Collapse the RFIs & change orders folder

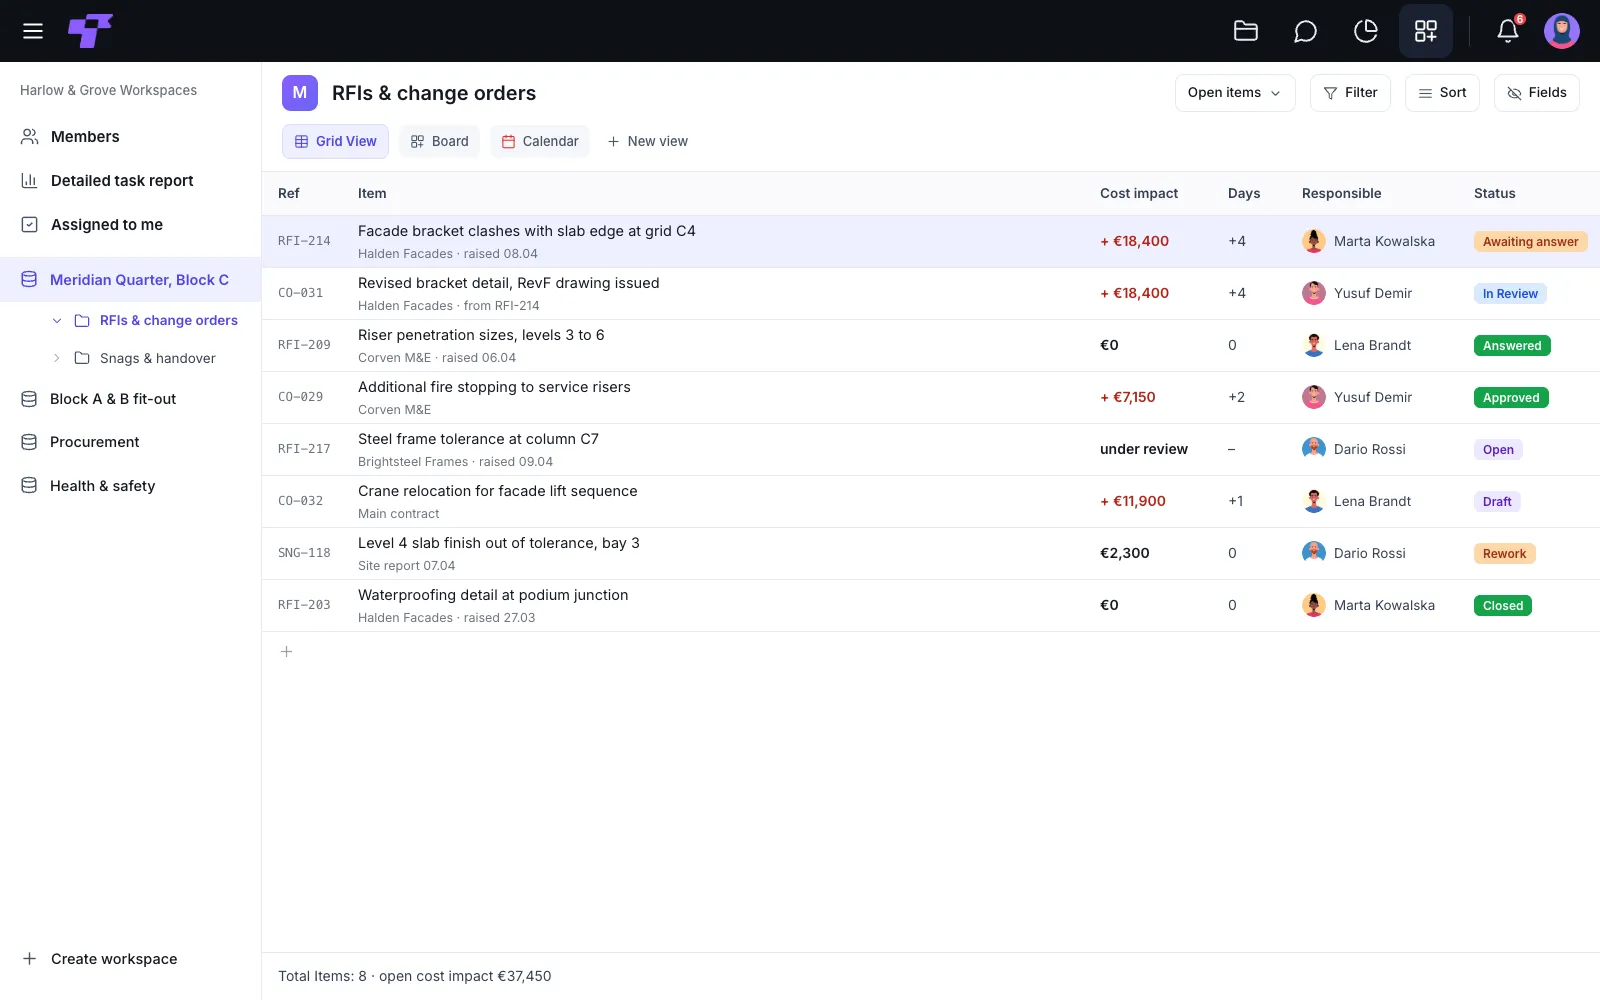coord(57,321)
